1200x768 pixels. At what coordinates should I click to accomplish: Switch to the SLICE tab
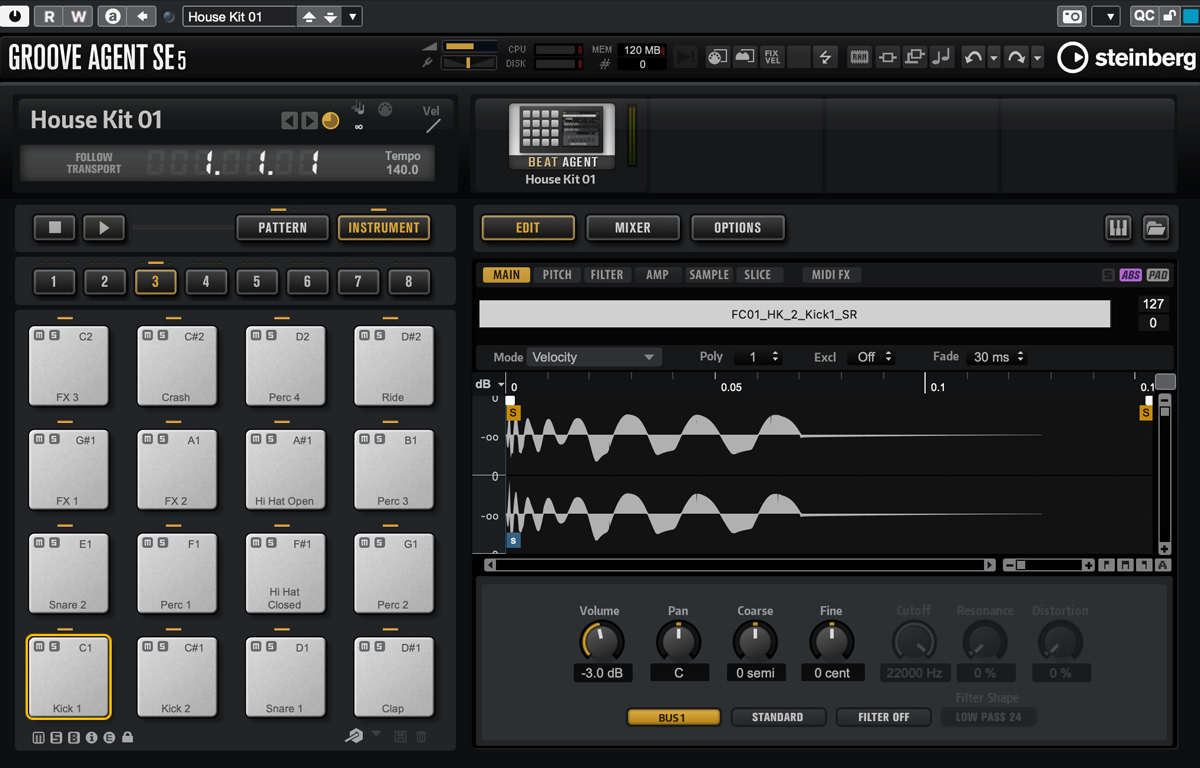tap(758, 275)
